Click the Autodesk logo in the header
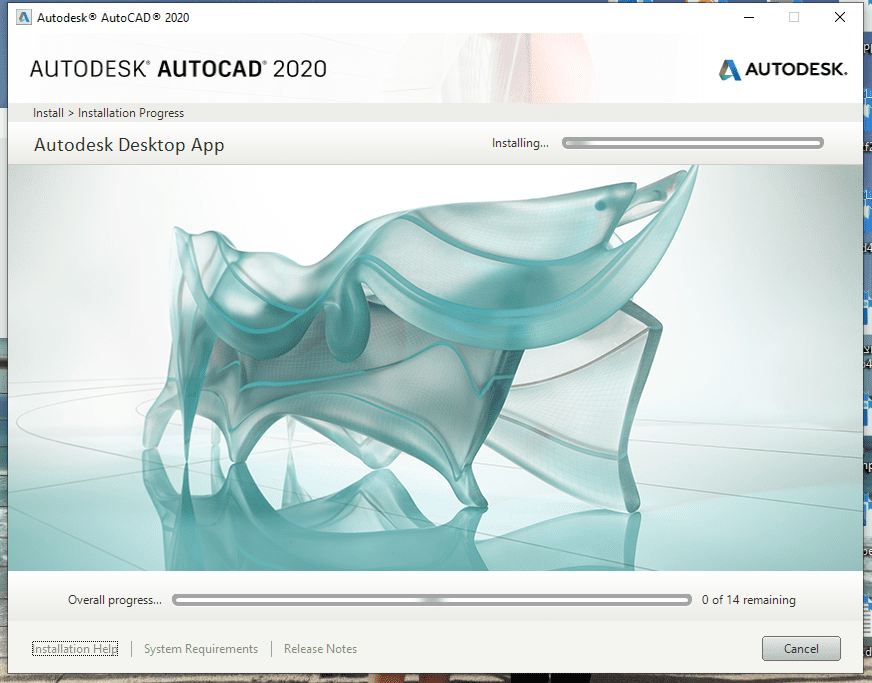The height and width of the screenshot is (683, 872). tap(783, 70)
